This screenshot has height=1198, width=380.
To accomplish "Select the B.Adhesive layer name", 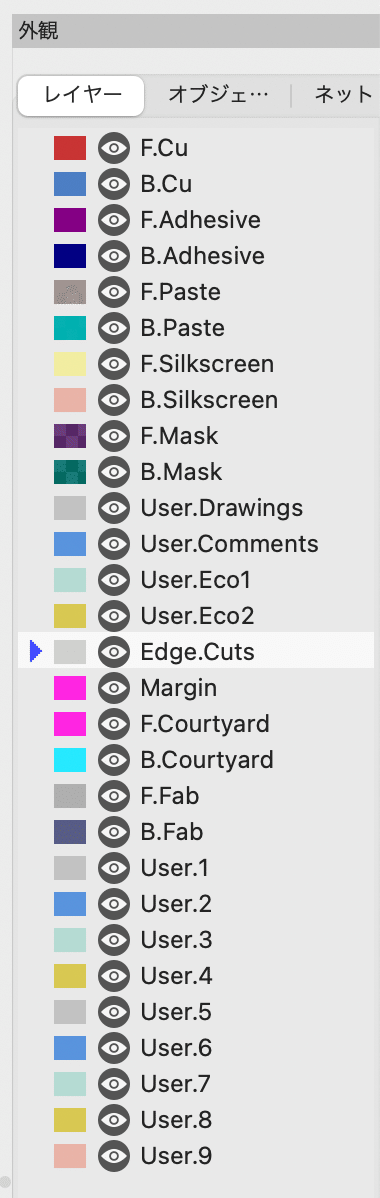I will [203, 256].
